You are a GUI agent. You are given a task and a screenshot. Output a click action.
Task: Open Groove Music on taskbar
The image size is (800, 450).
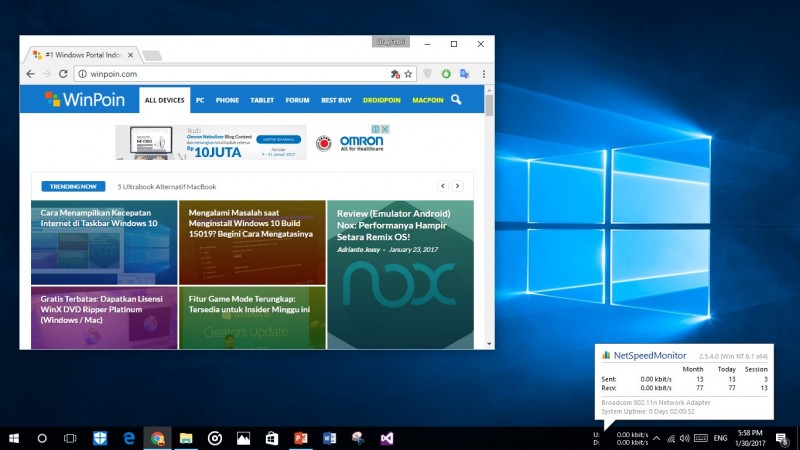point(215,438)
